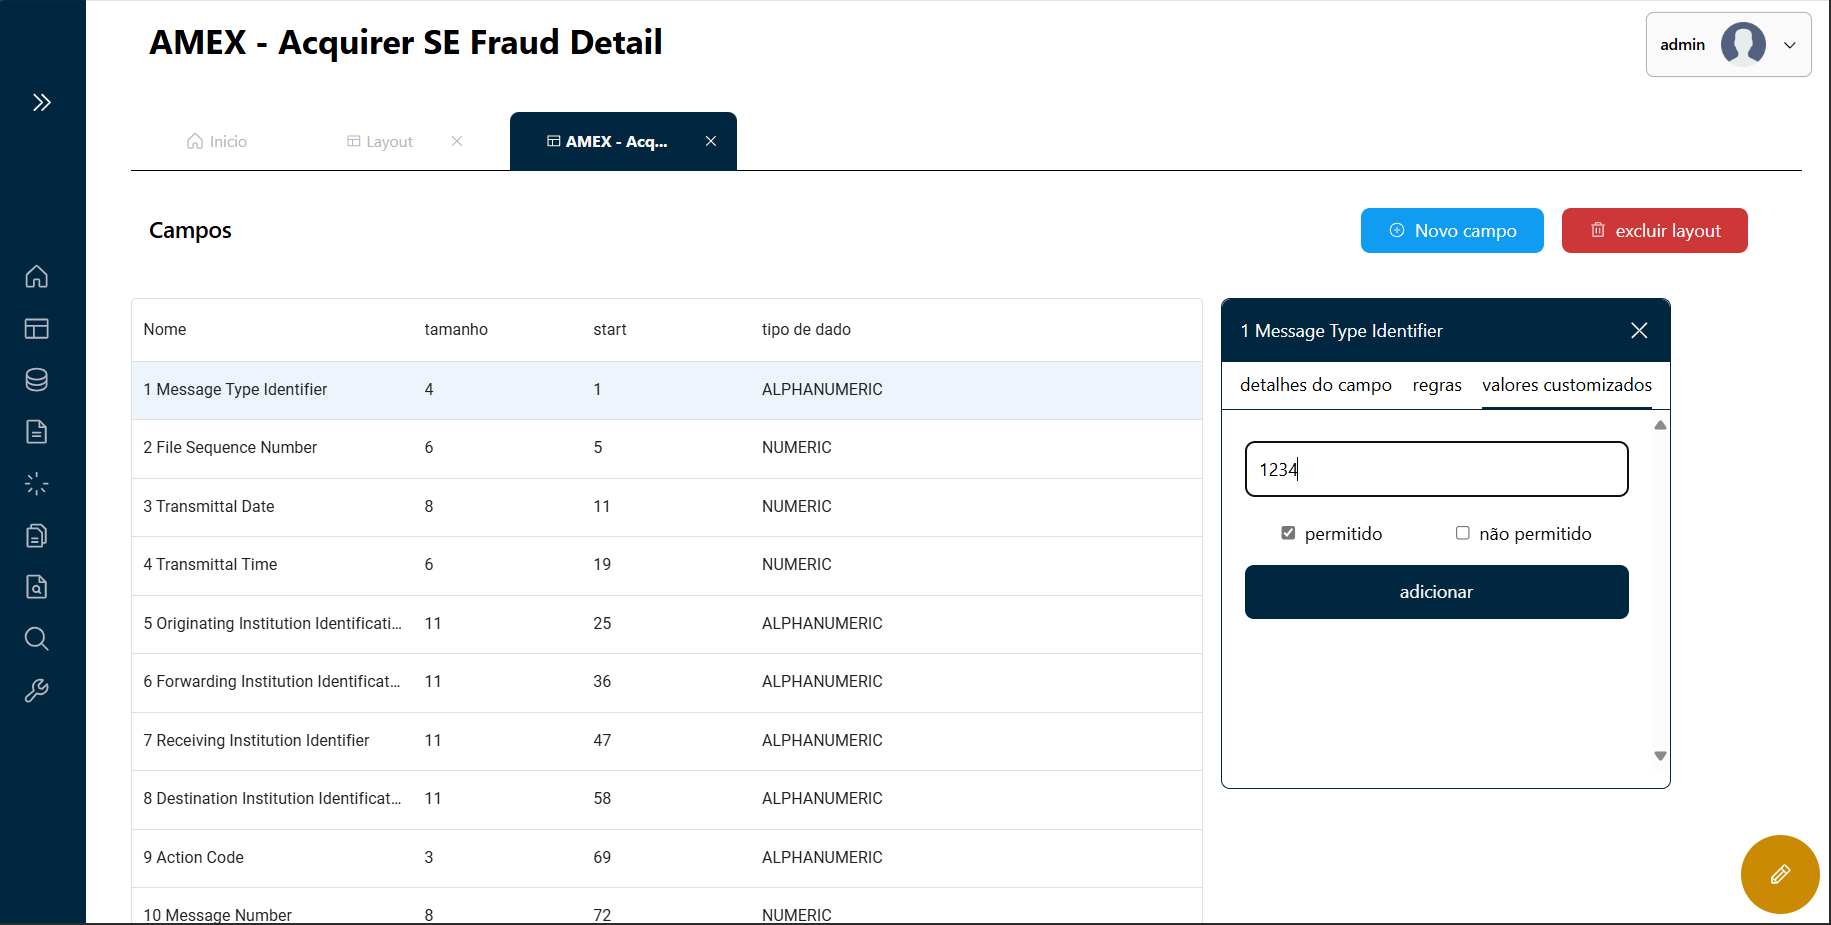Click the magnifier search icon in sidebar
Screen dimensions: 1831x925
pyautogui.click(x=37, y=639)
